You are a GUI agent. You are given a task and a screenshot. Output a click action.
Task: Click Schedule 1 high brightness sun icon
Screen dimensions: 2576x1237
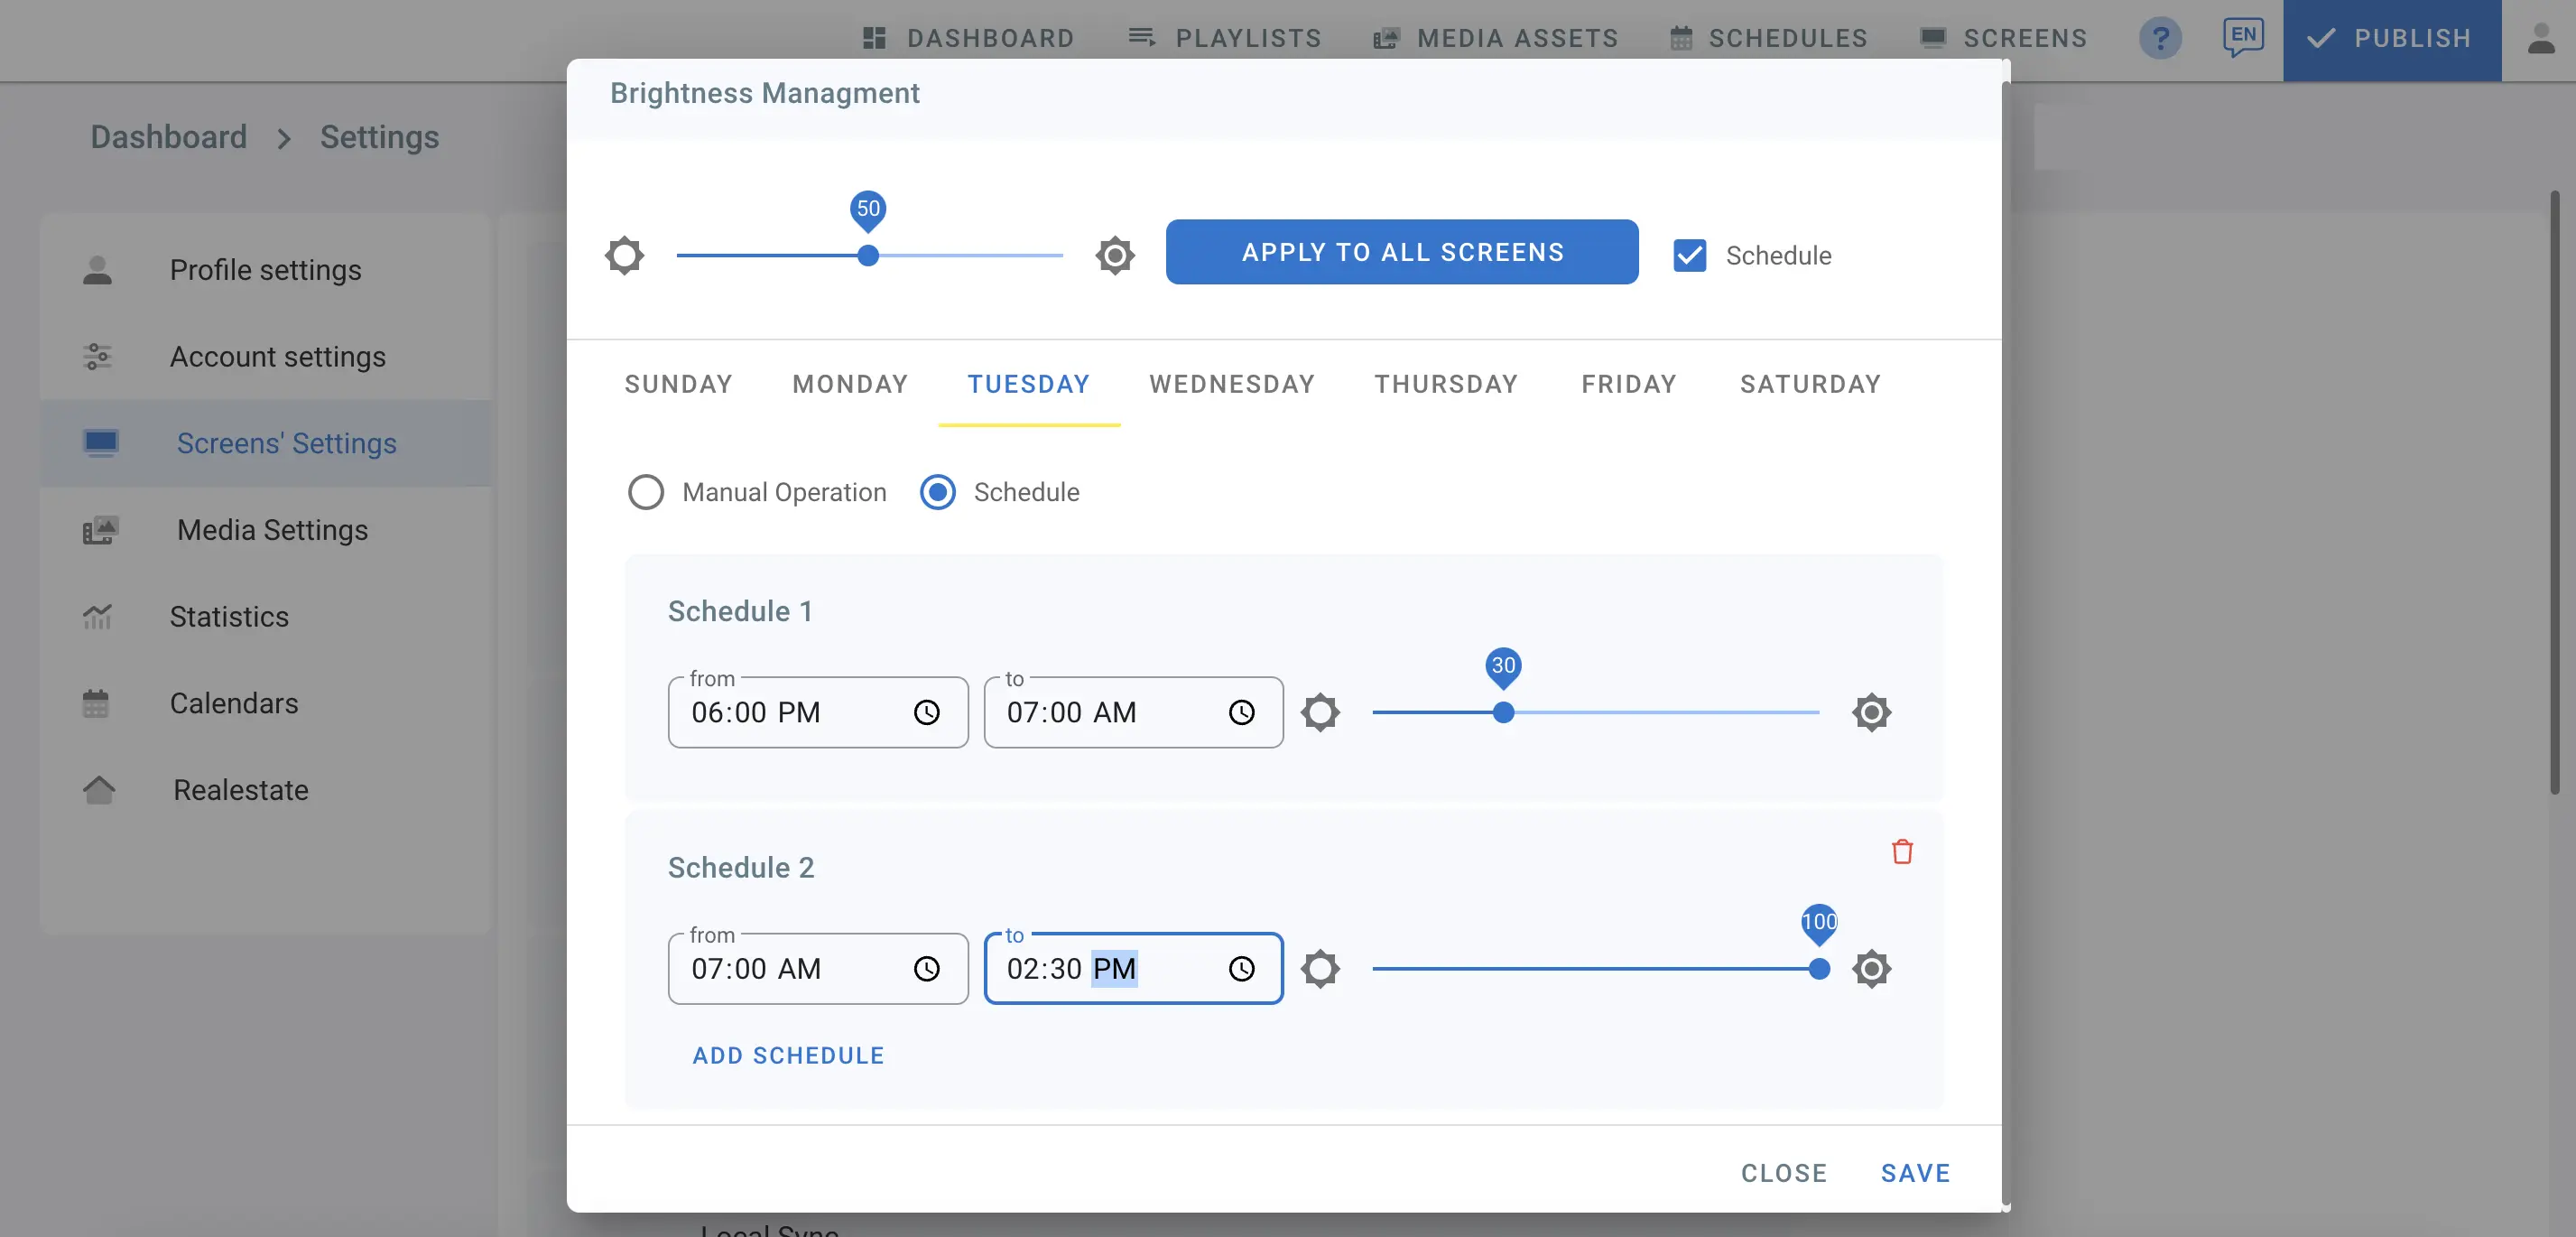1870,712
